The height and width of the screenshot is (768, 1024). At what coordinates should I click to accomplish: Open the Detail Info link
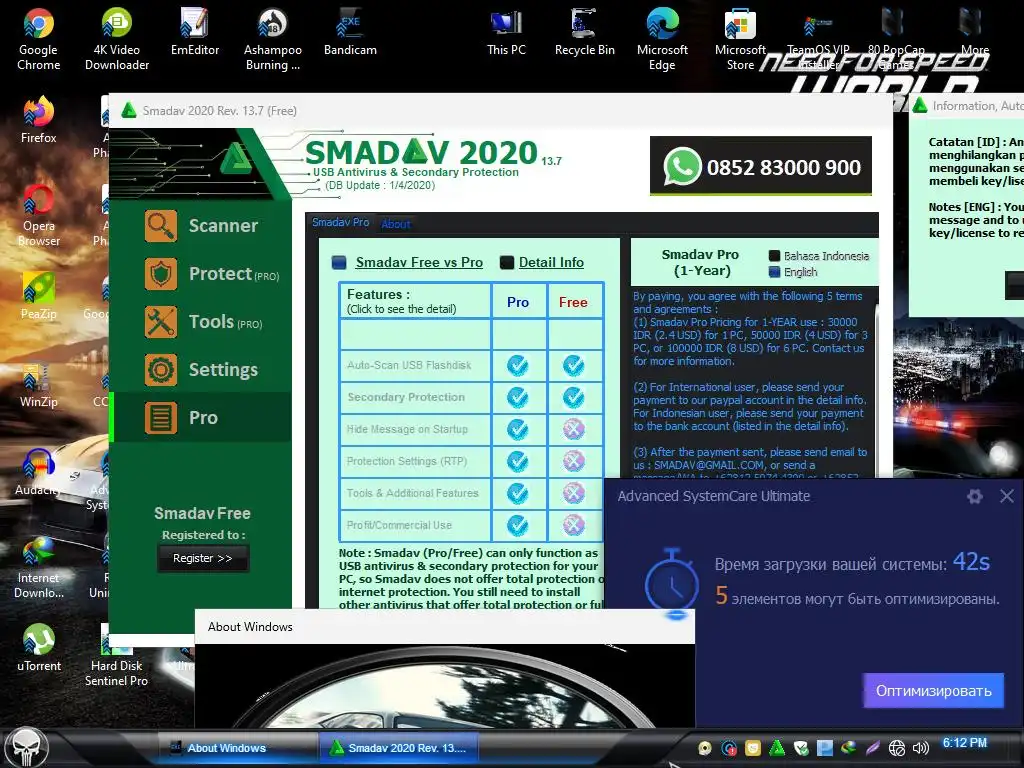click(551, 263)
